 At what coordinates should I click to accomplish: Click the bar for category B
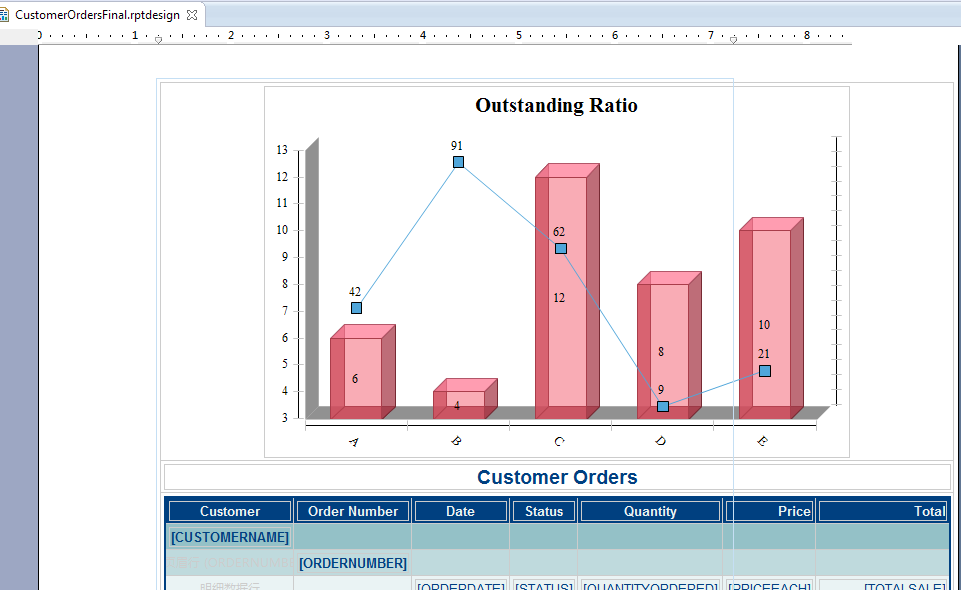[x=465, y=399]
